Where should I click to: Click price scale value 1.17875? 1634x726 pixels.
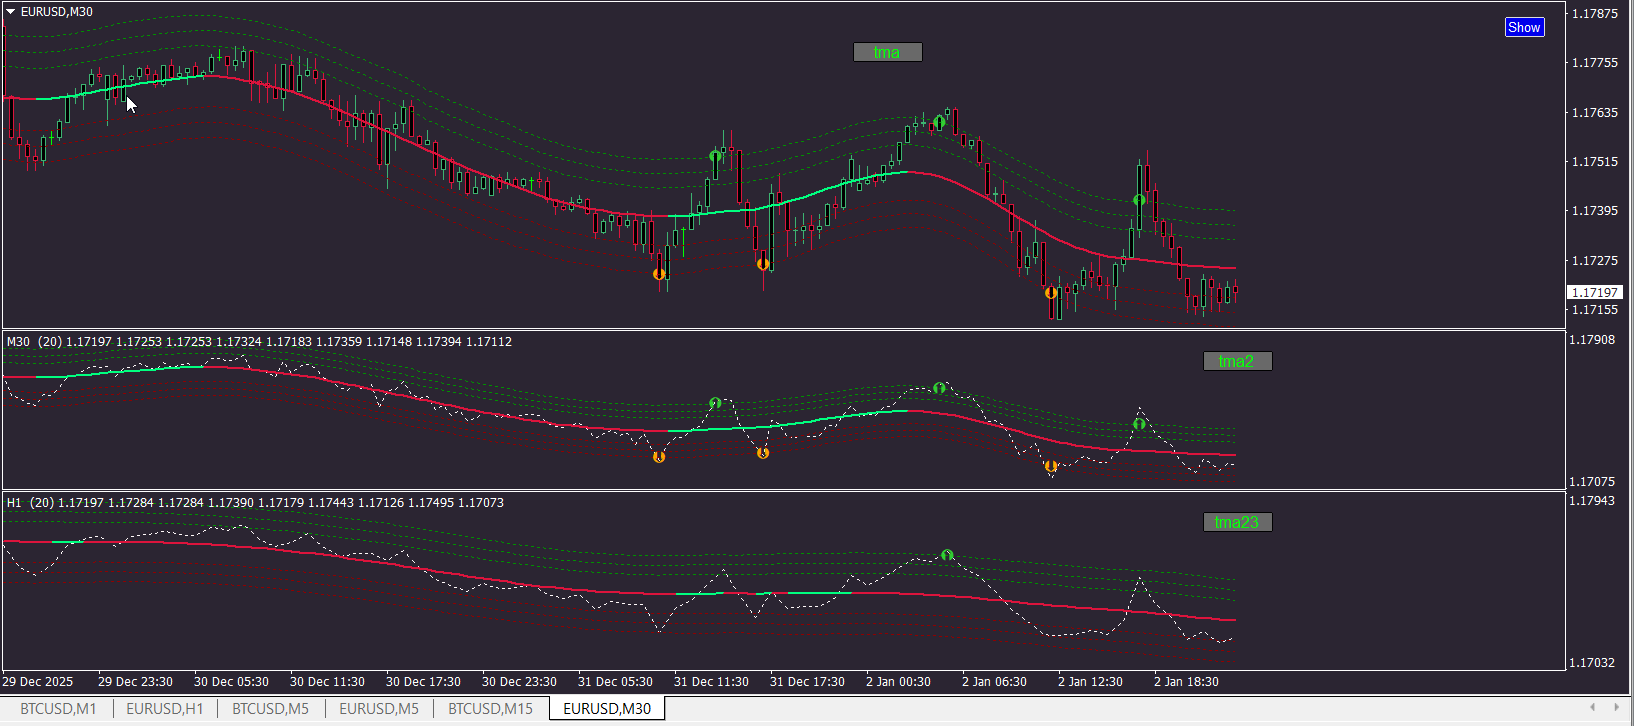coord(1595,14)
